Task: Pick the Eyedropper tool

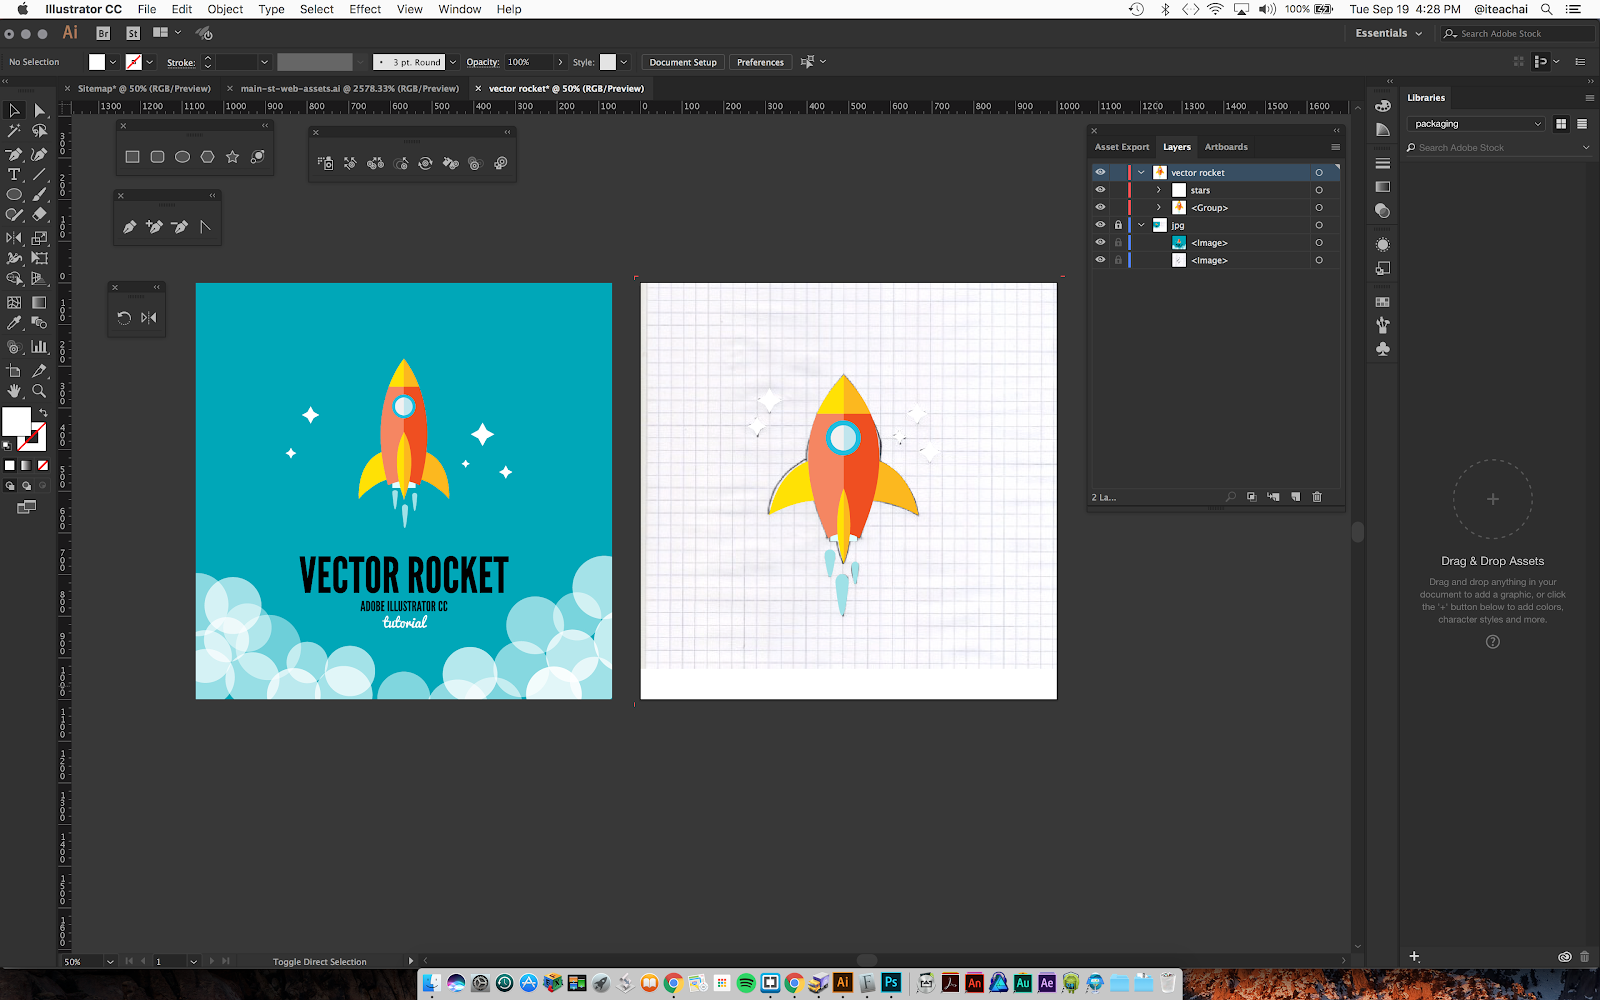Action: point(14,323)
